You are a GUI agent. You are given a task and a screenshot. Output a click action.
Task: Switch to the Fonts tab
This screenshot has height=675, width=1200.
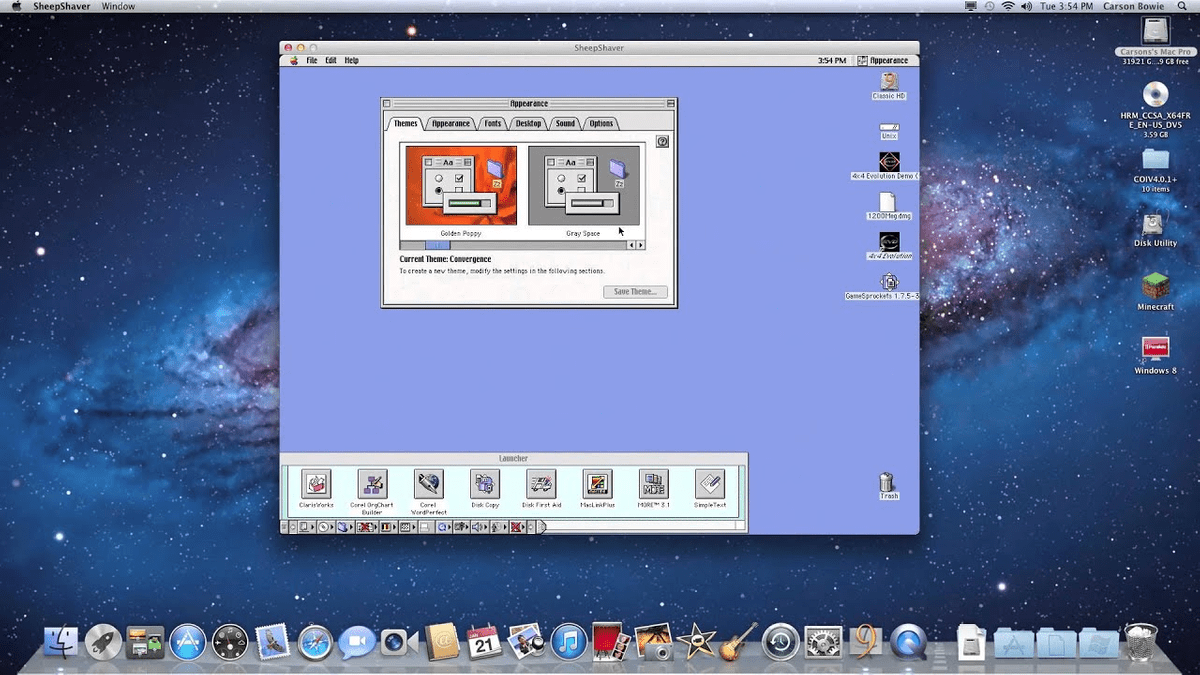(x=493, y=124)
